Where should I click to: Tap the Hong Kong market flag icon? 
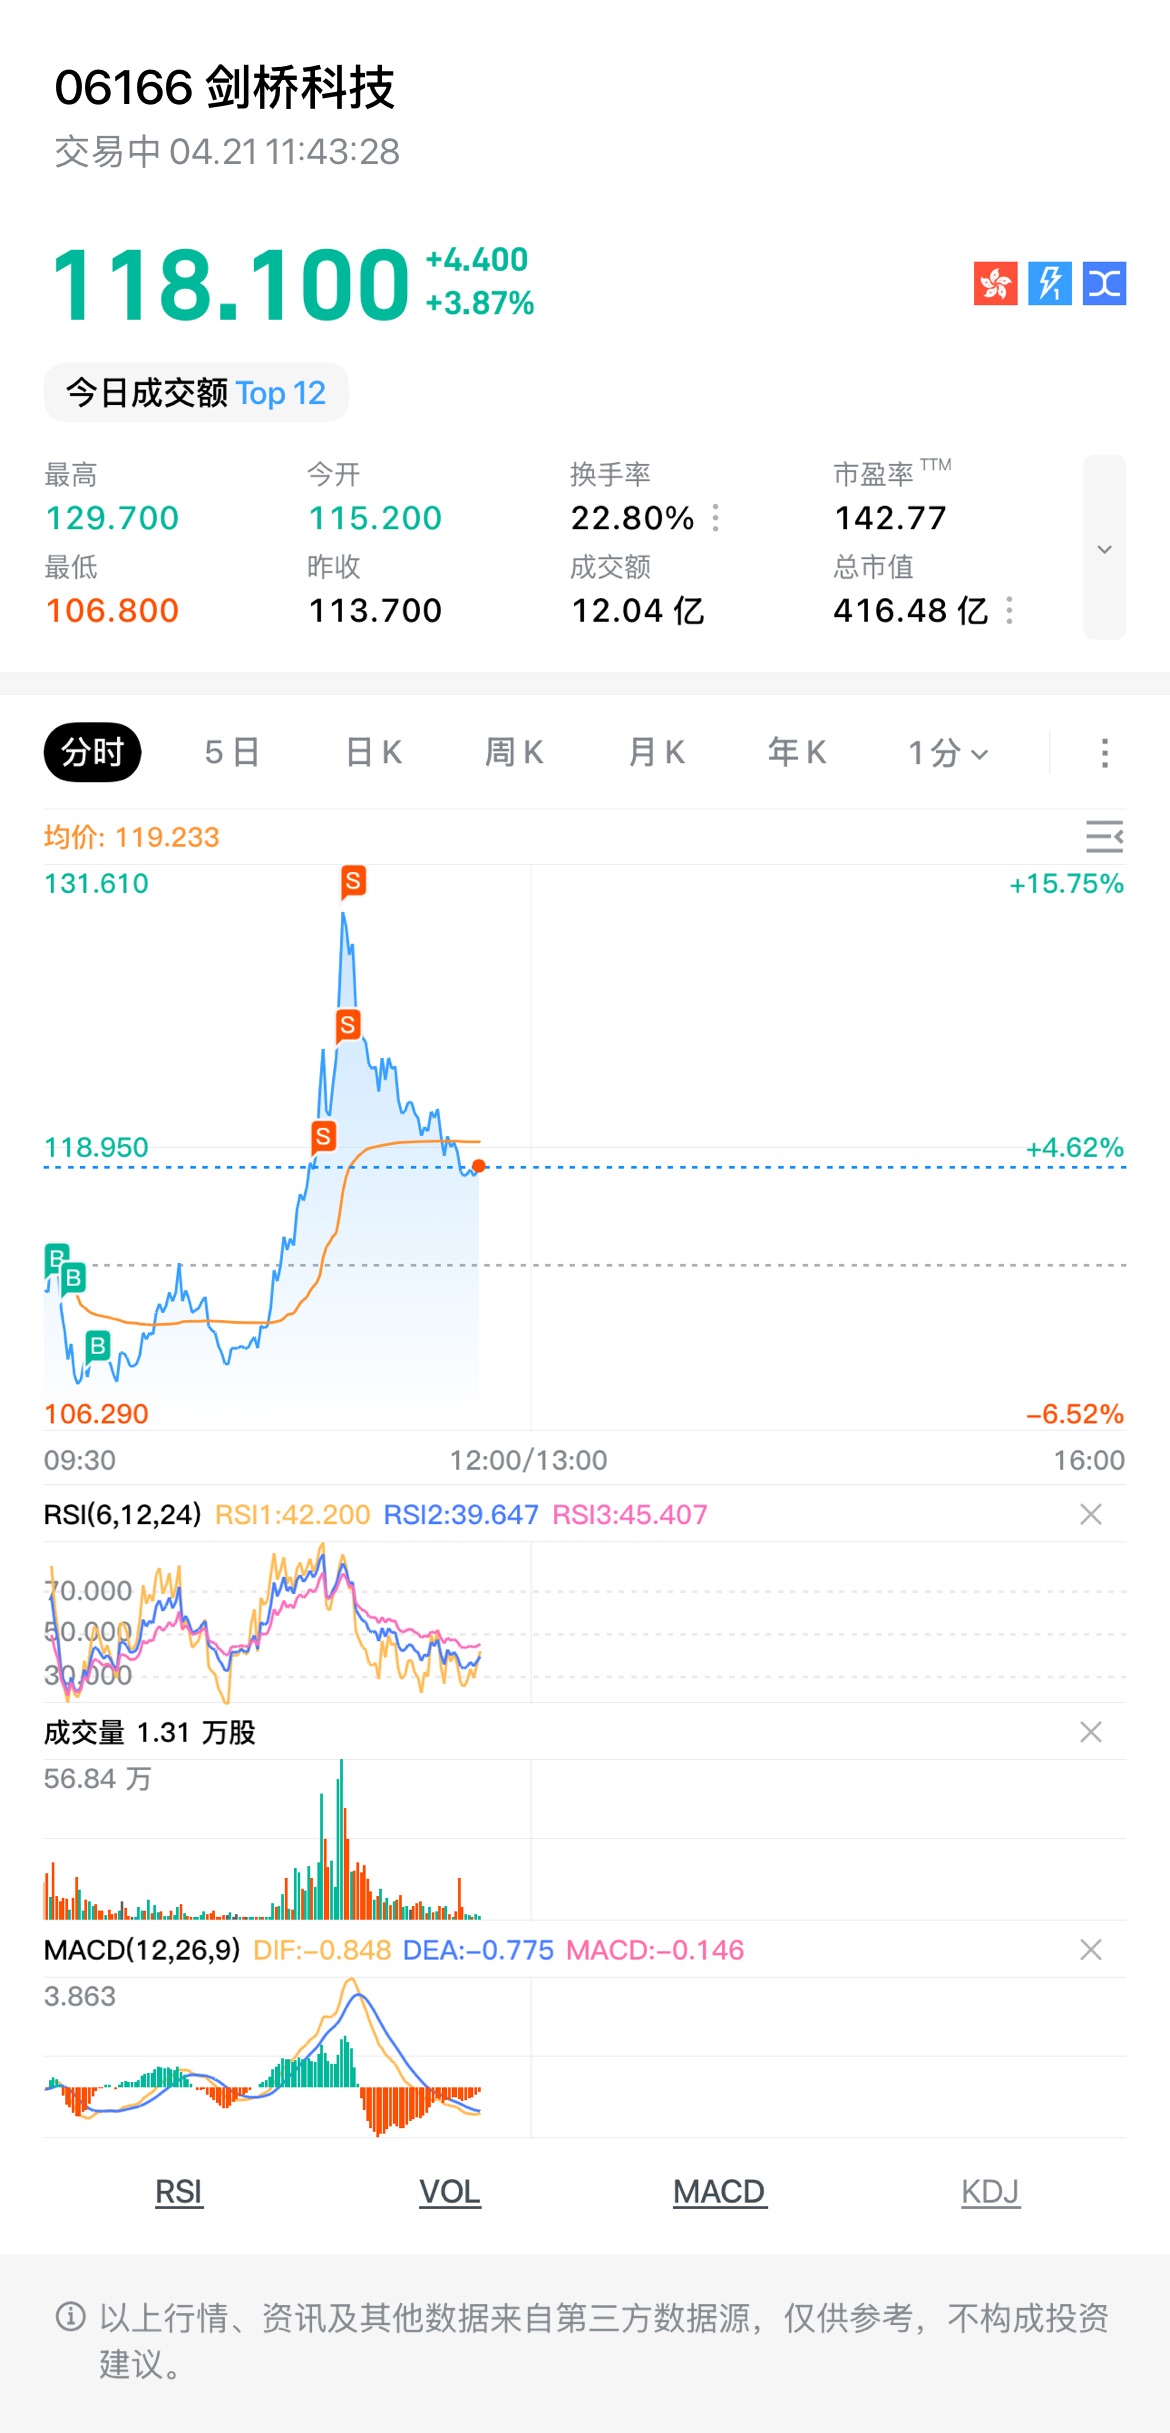coord(995,284)
